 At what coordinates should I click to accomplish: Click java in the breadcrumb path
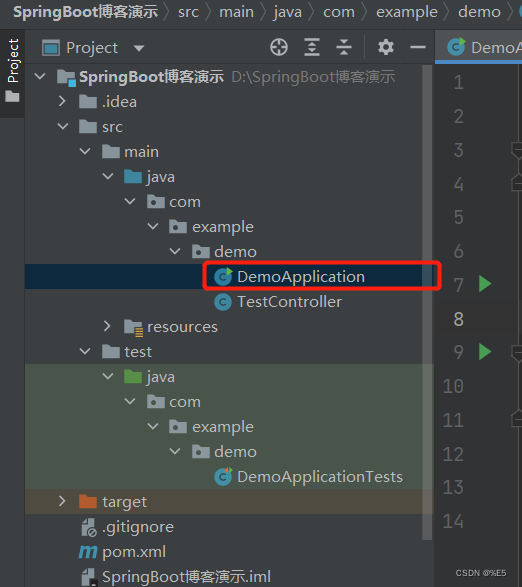click(x=288, y=12)
